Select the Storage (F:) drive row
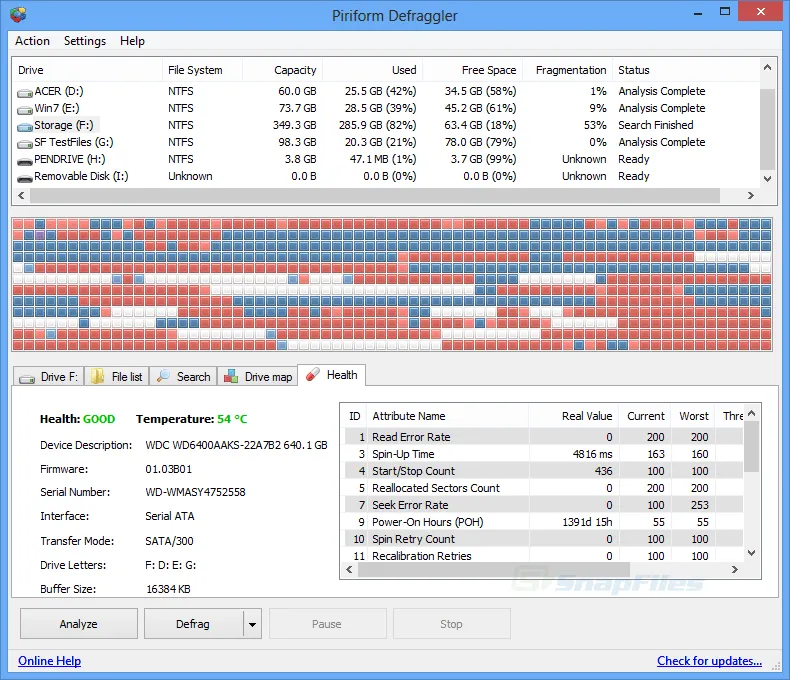Image resolution: width=790 pixels, height=680 pixels. tap(386, 125)
